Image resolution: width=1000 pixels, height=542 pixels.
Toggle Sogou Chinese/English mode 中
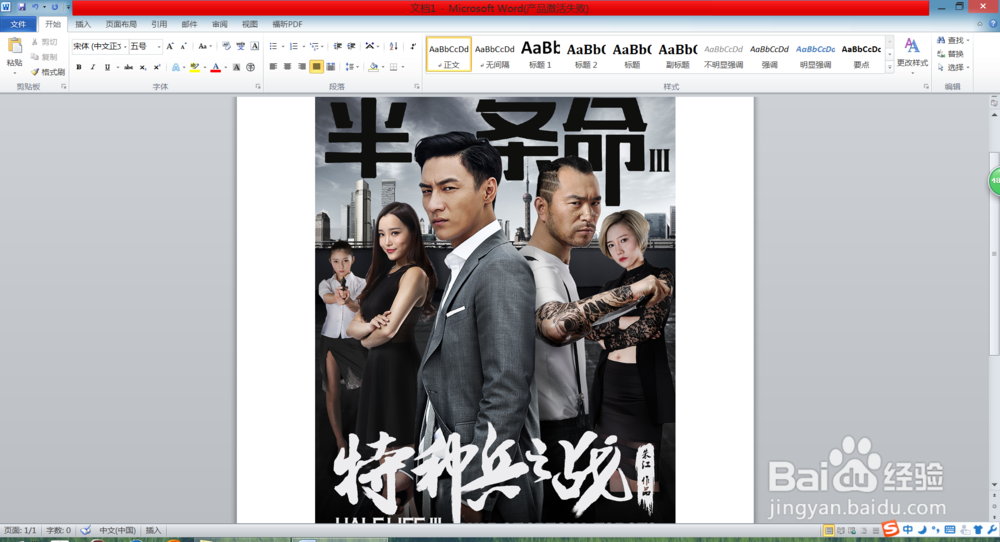pos(908,530)
